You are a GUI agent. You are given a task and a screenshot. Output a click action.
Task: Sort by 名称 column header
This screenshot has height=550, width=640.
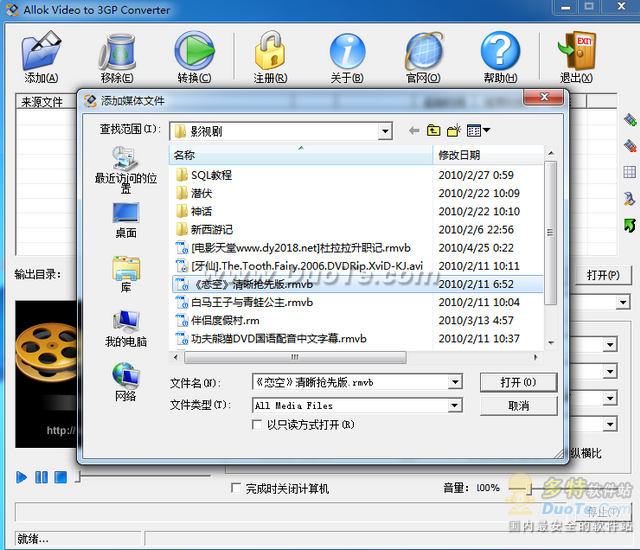pos(300,155)
